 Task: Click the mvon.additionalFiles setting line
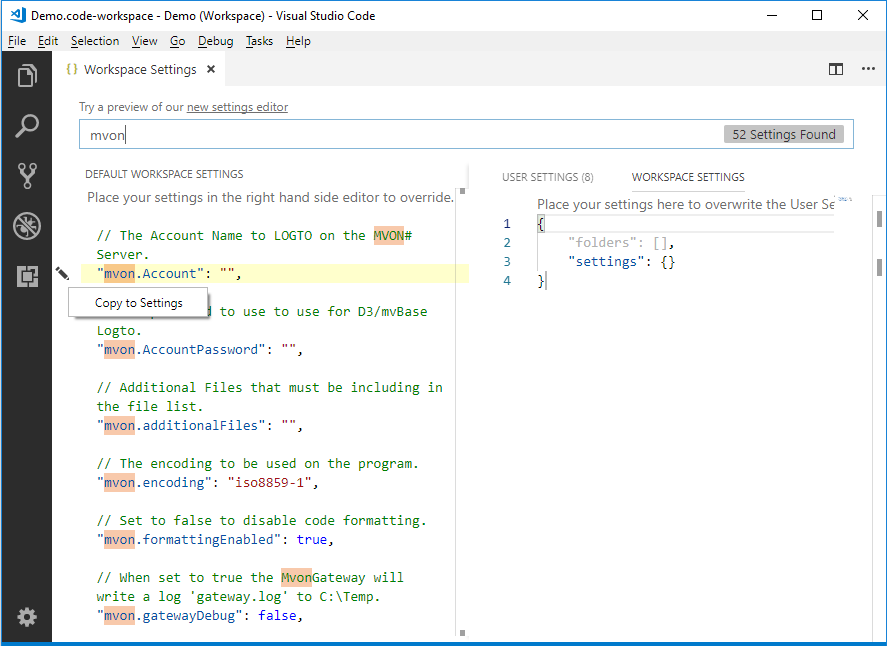[x=200, y=425]
